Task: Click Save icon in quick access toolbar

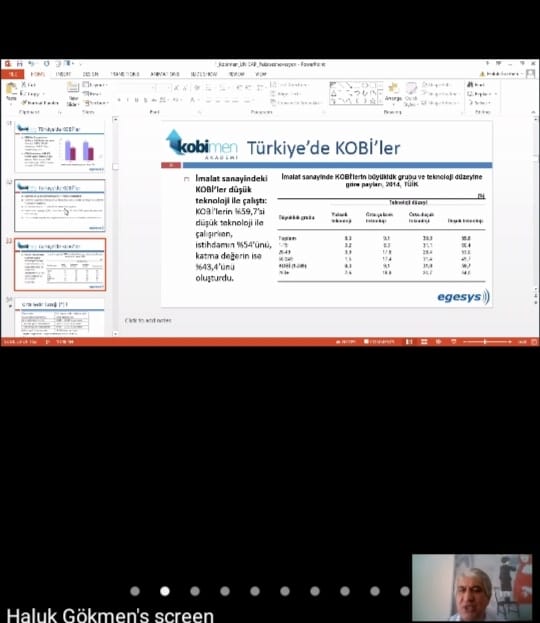Action: 19,64
